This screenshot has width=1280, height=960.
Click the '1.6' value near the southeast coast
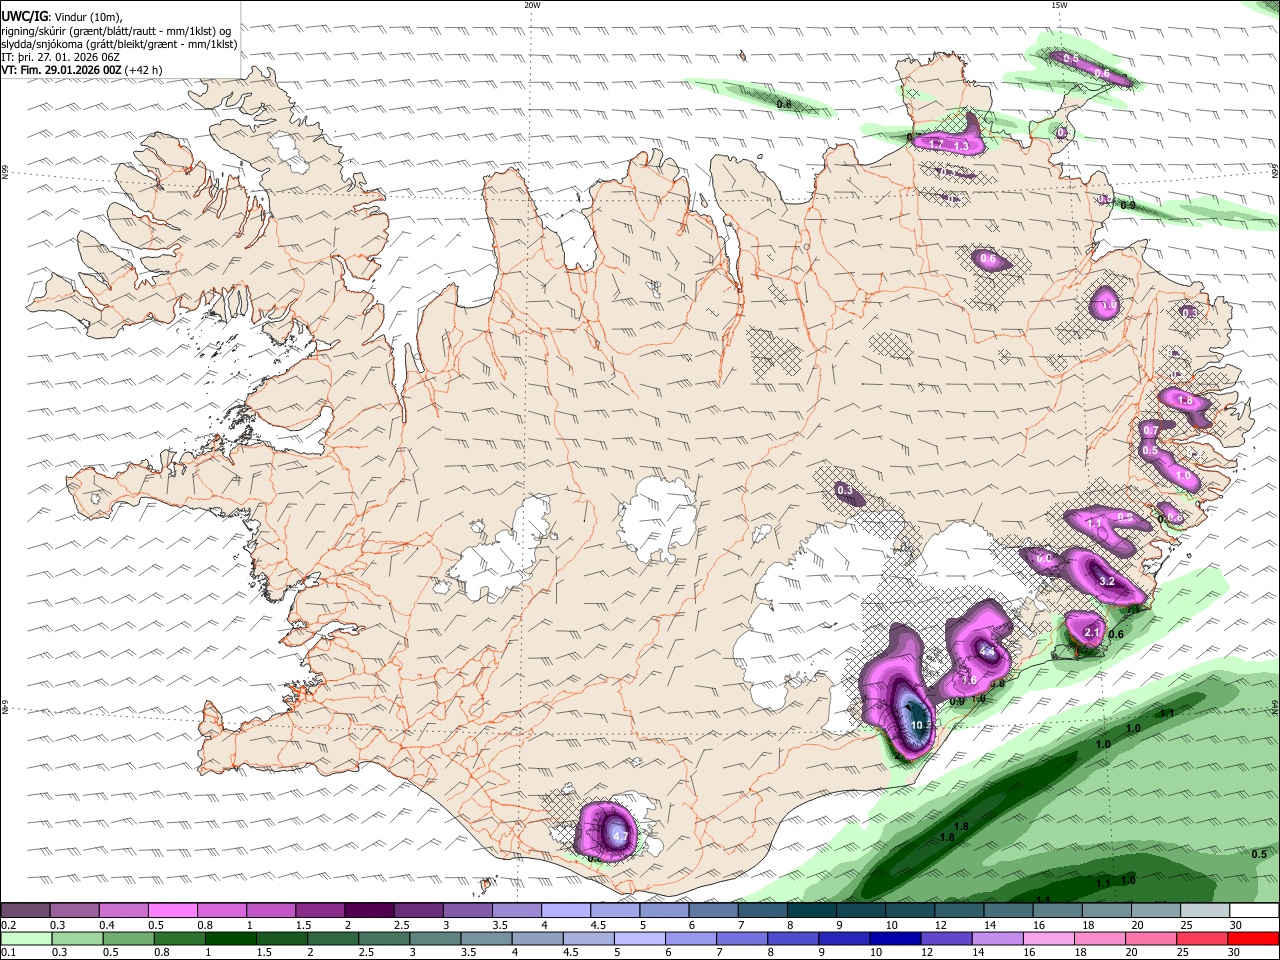[x=969, y=680]
